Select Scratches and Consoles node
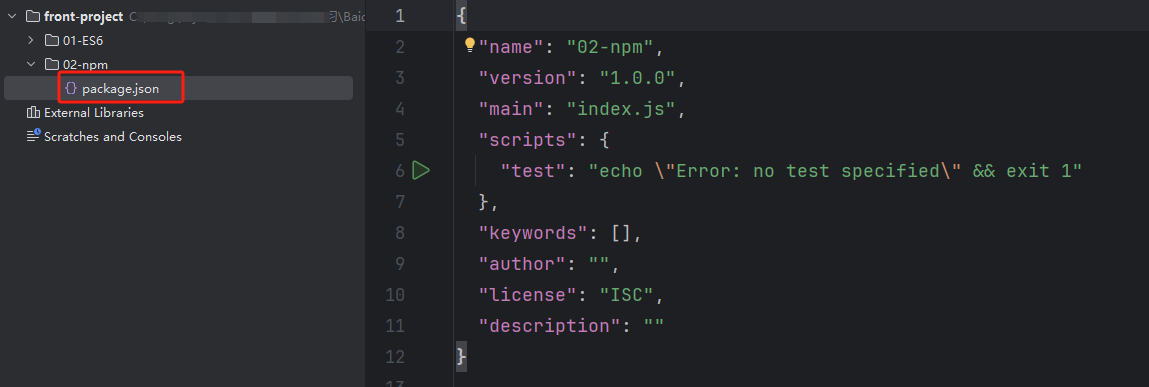The width and height of the screenshot is (1149, 387). tap(113, 136)
